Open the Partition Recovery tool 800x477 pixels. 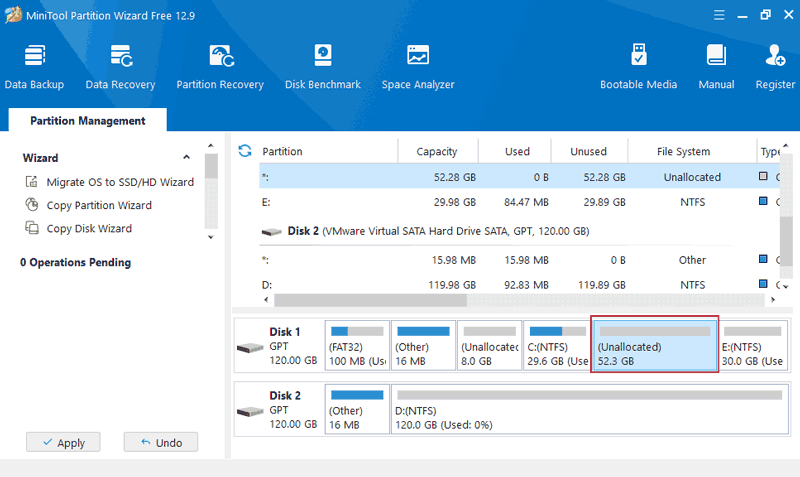[220, 66]
